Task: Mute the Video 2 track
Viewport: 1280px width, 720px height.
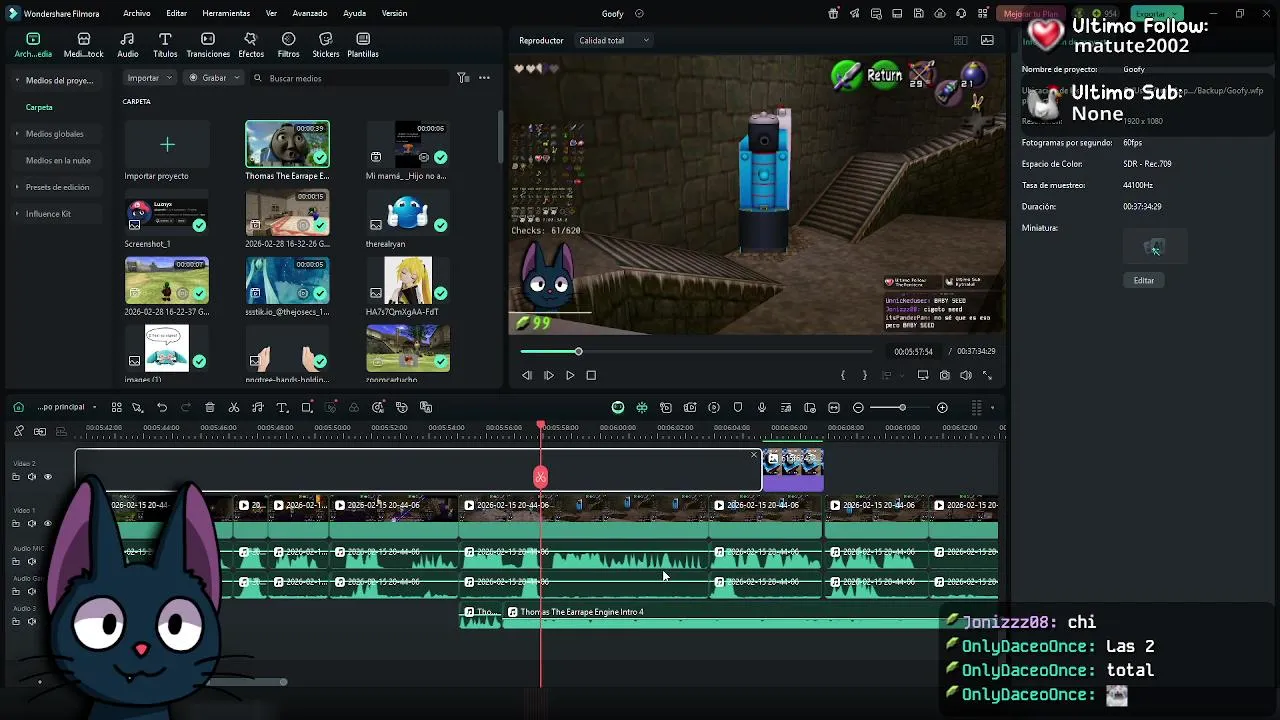Action: click(31, 477)
